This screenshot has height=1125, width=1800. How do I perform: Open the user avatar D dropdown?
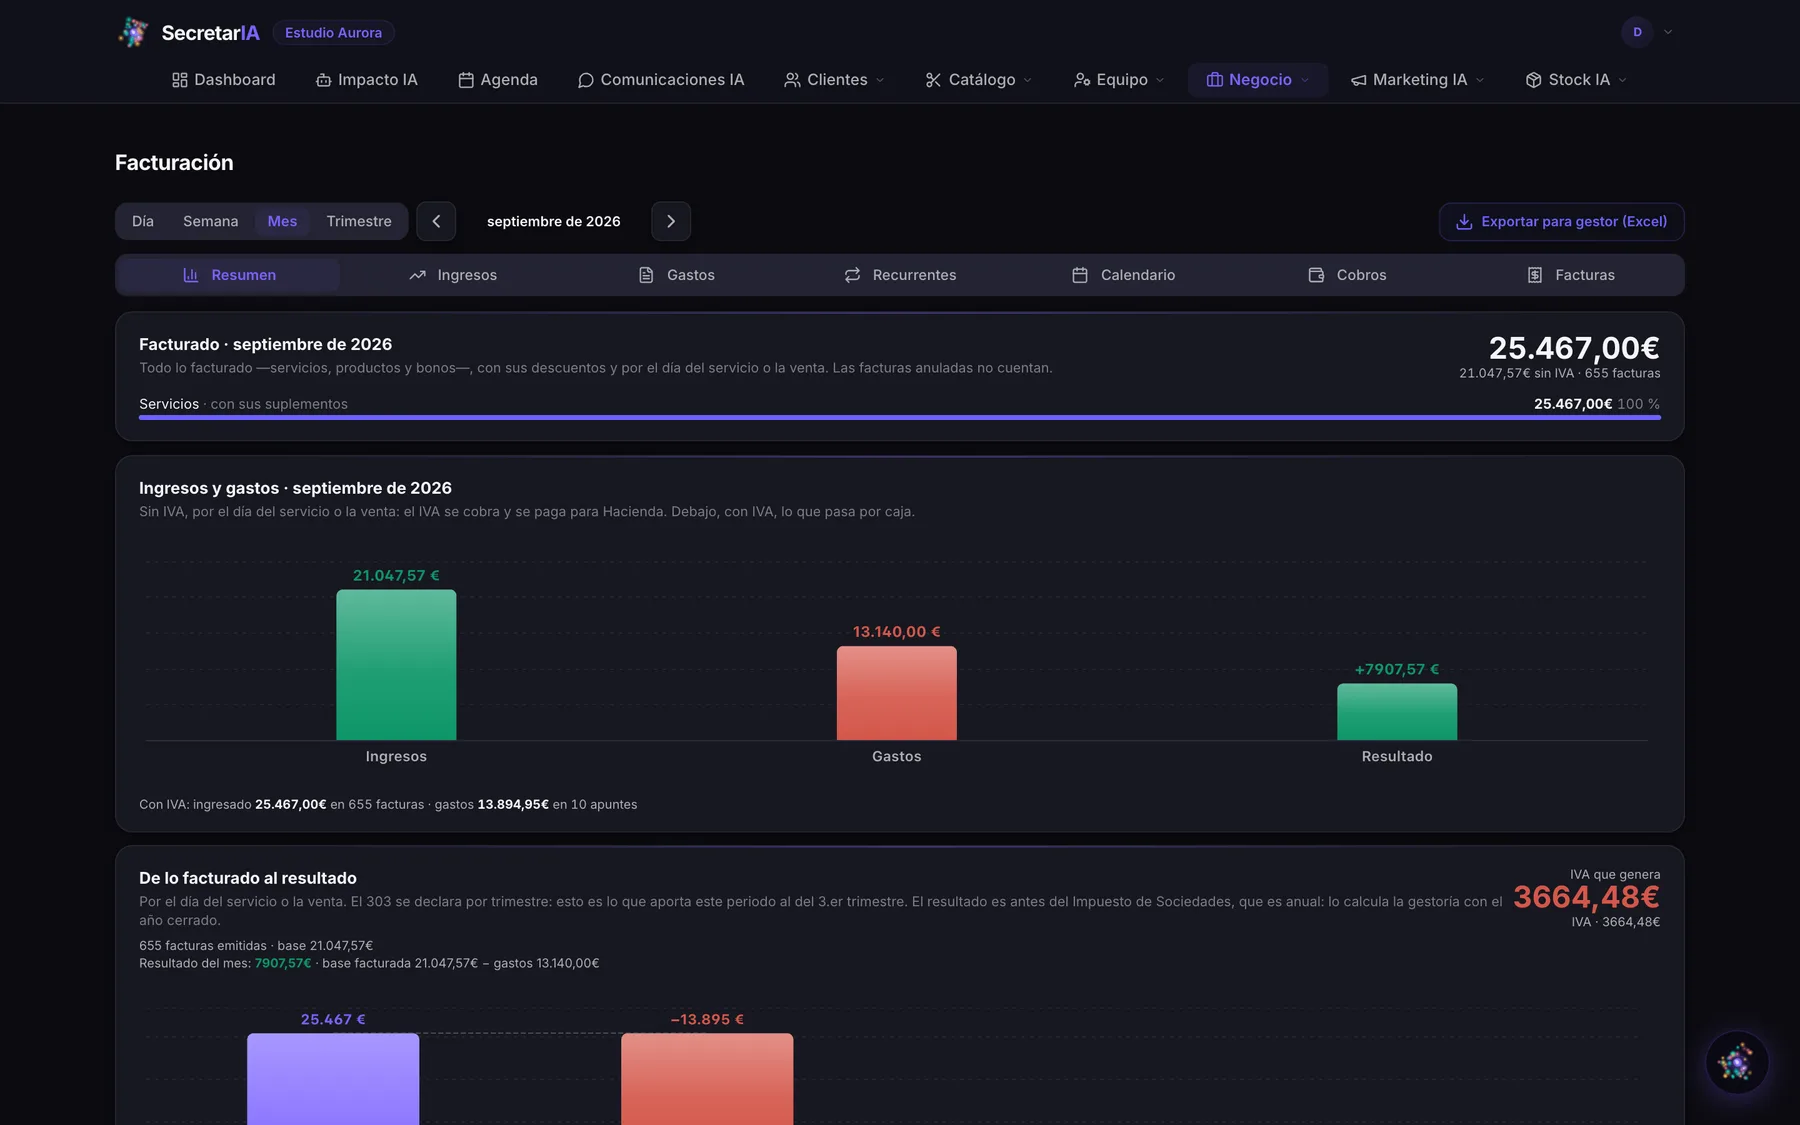(x=1647, y=32)
